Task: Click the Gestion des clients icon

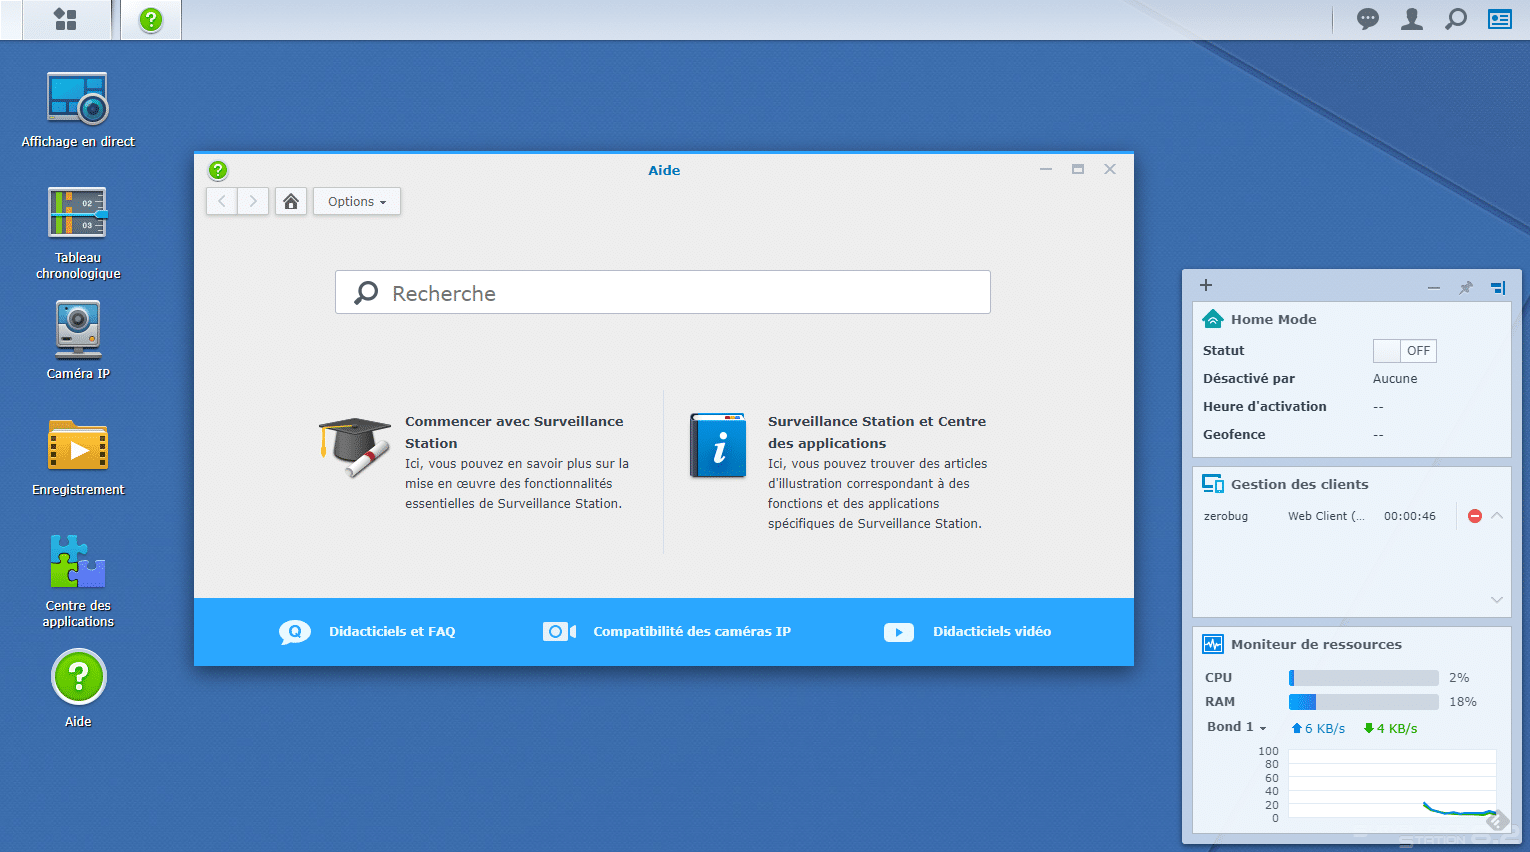Action: click(1213, 484)
